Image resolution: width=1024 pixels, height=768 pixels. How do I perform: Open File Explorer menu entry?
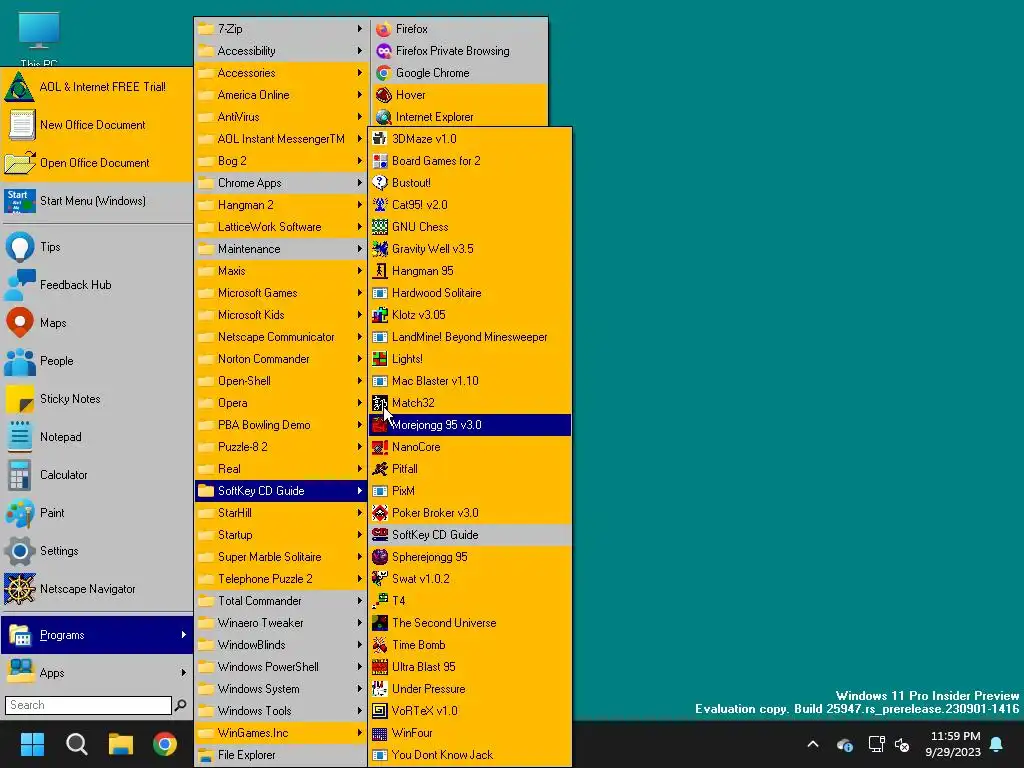tap(281, 755)
